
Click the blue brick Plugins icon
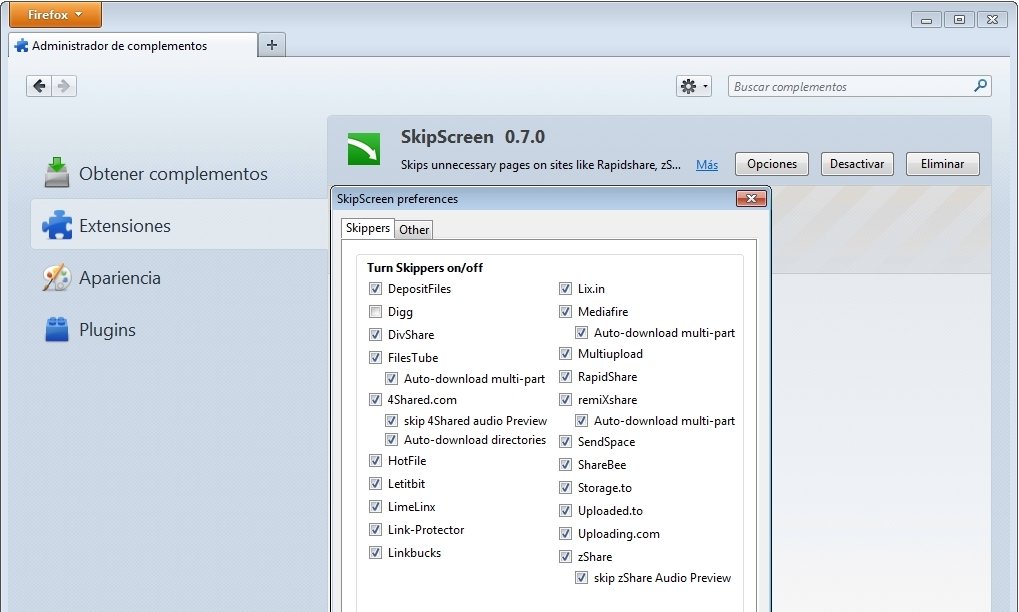tap(57, 329)
